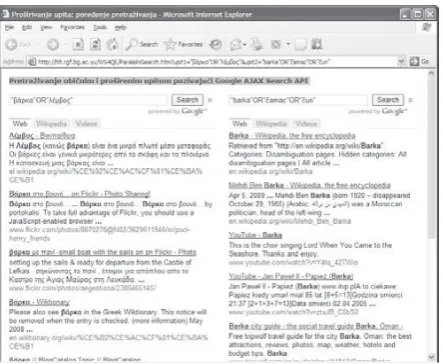Click the Mail envelope toolbar icon

click(236, 44)
